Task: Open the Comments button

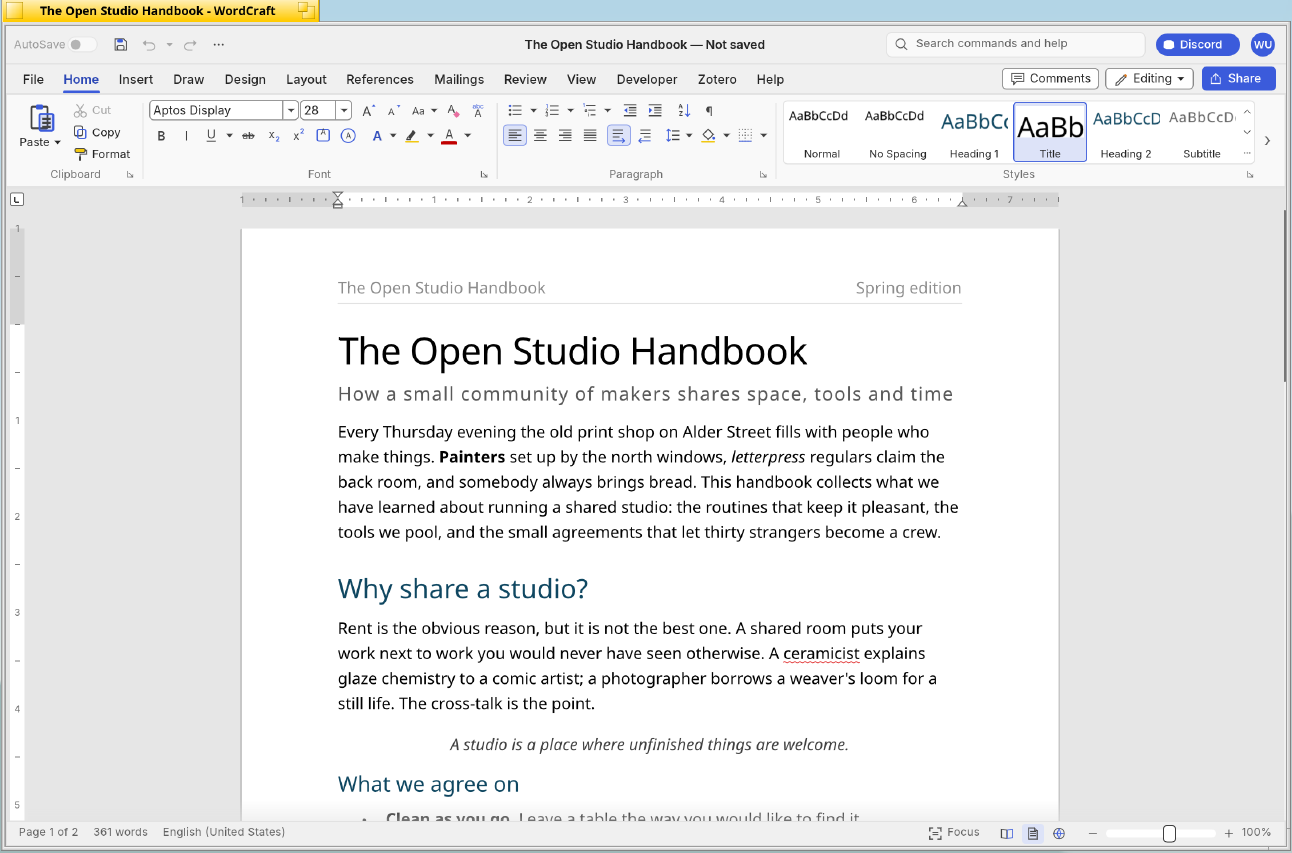Action: coord(1050,79)
